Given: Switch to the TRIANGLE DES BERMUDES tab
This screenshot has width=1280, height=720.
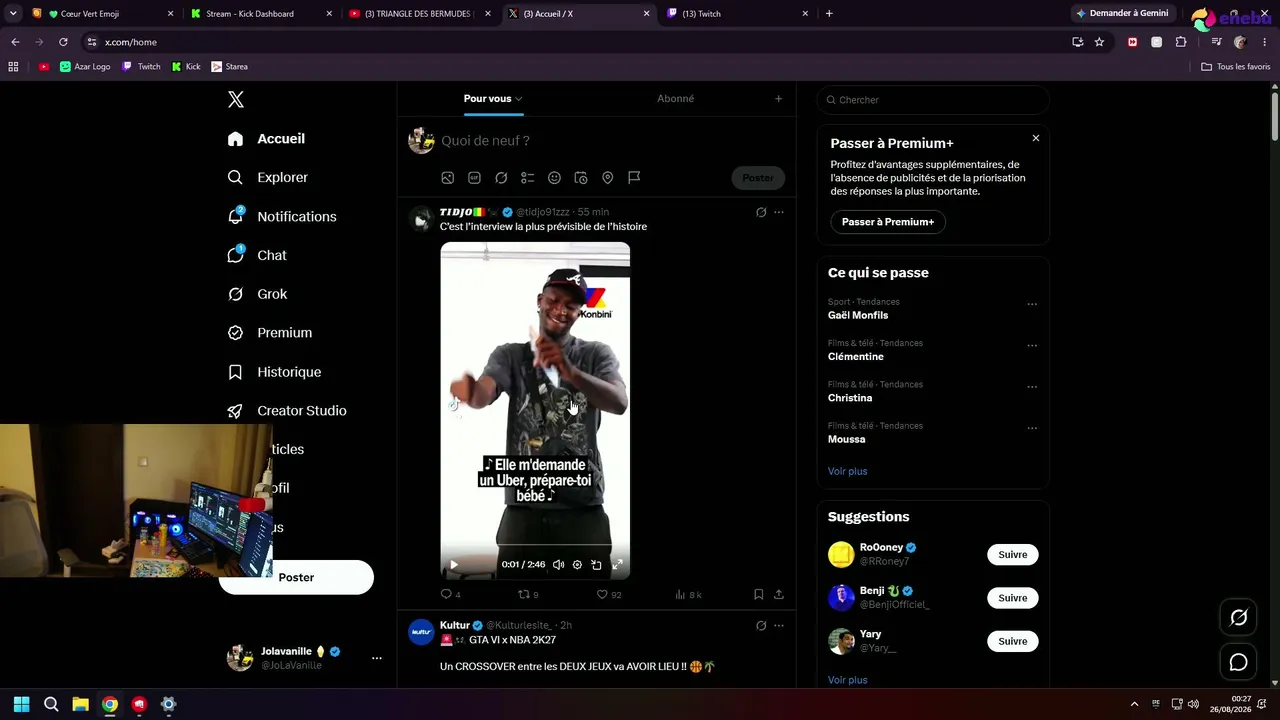Looking at the screenshot, I should (x=420, y=14).
